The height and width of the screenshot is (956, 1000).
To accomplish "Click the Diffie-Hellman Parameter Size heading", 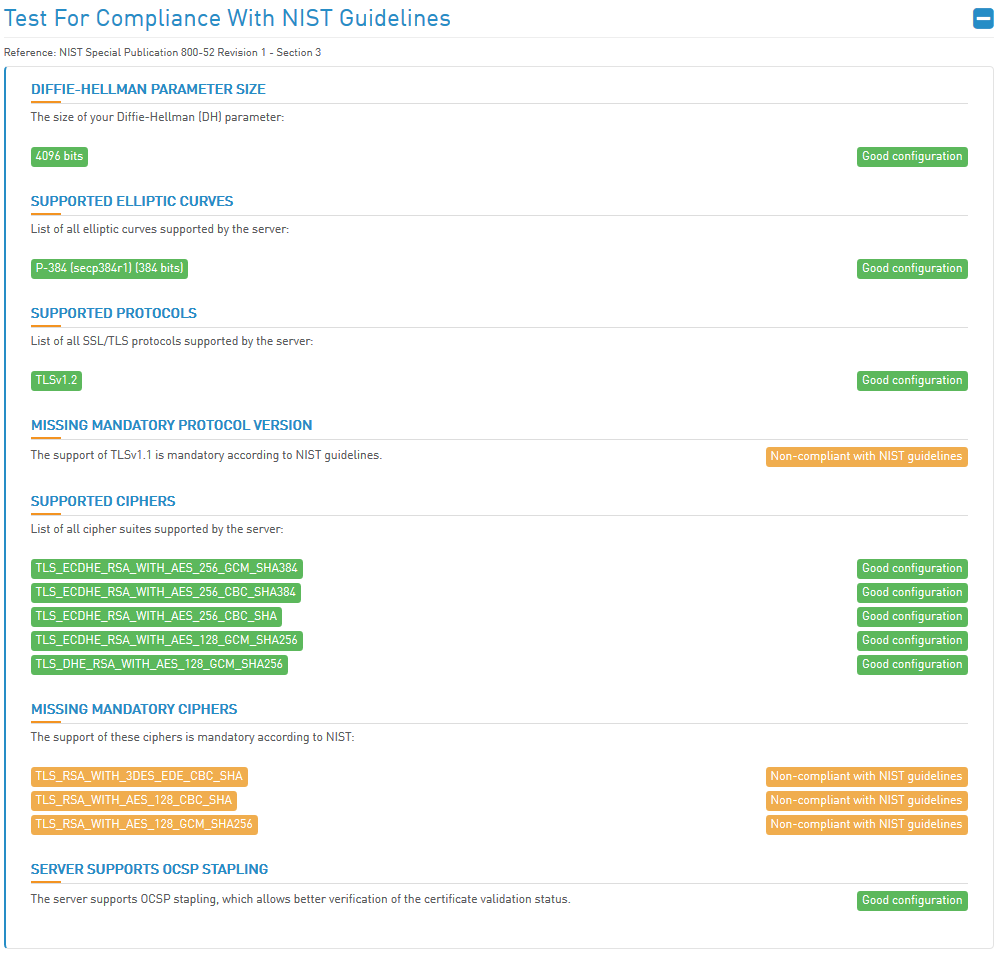I will (148, 89).
